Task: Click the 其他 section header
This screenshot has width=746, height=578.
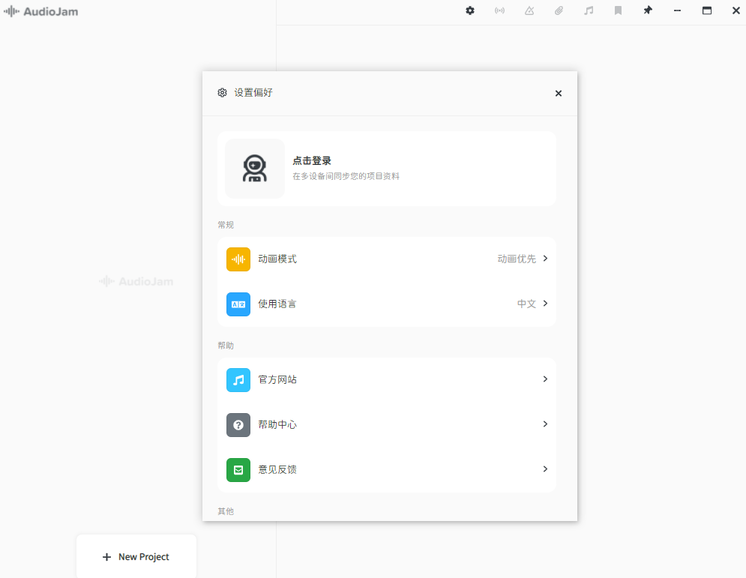Action: pyautogui.click(x=226, y=511)
